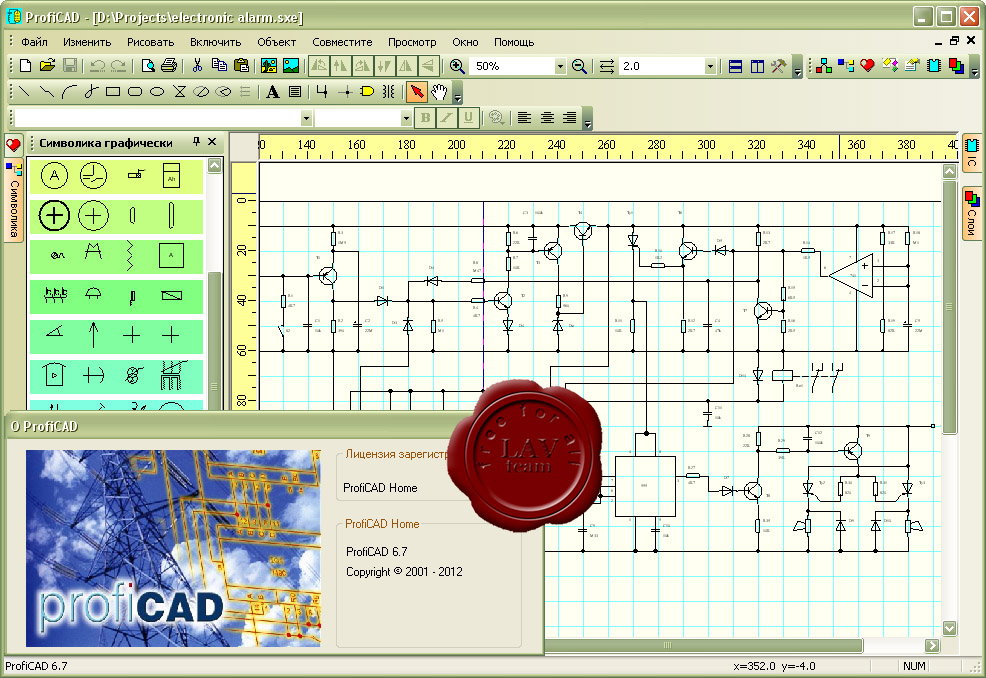Open a file with the folder icon
This screenshot has width=986, height=678.
47,65
